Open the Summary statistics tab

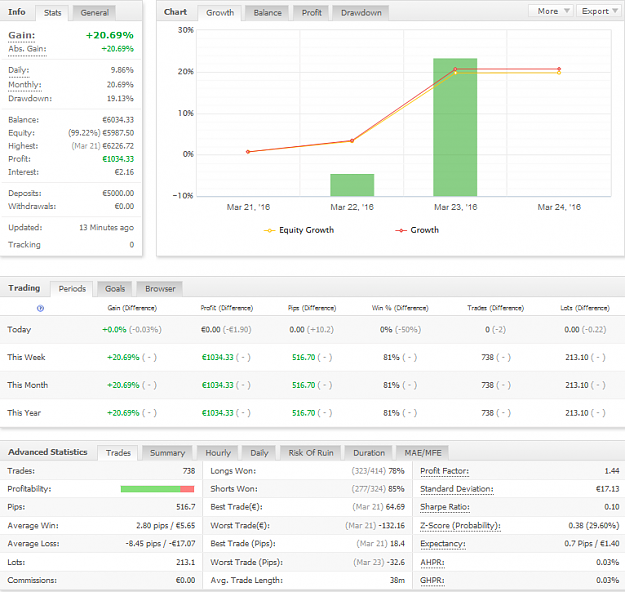[167, 453]
